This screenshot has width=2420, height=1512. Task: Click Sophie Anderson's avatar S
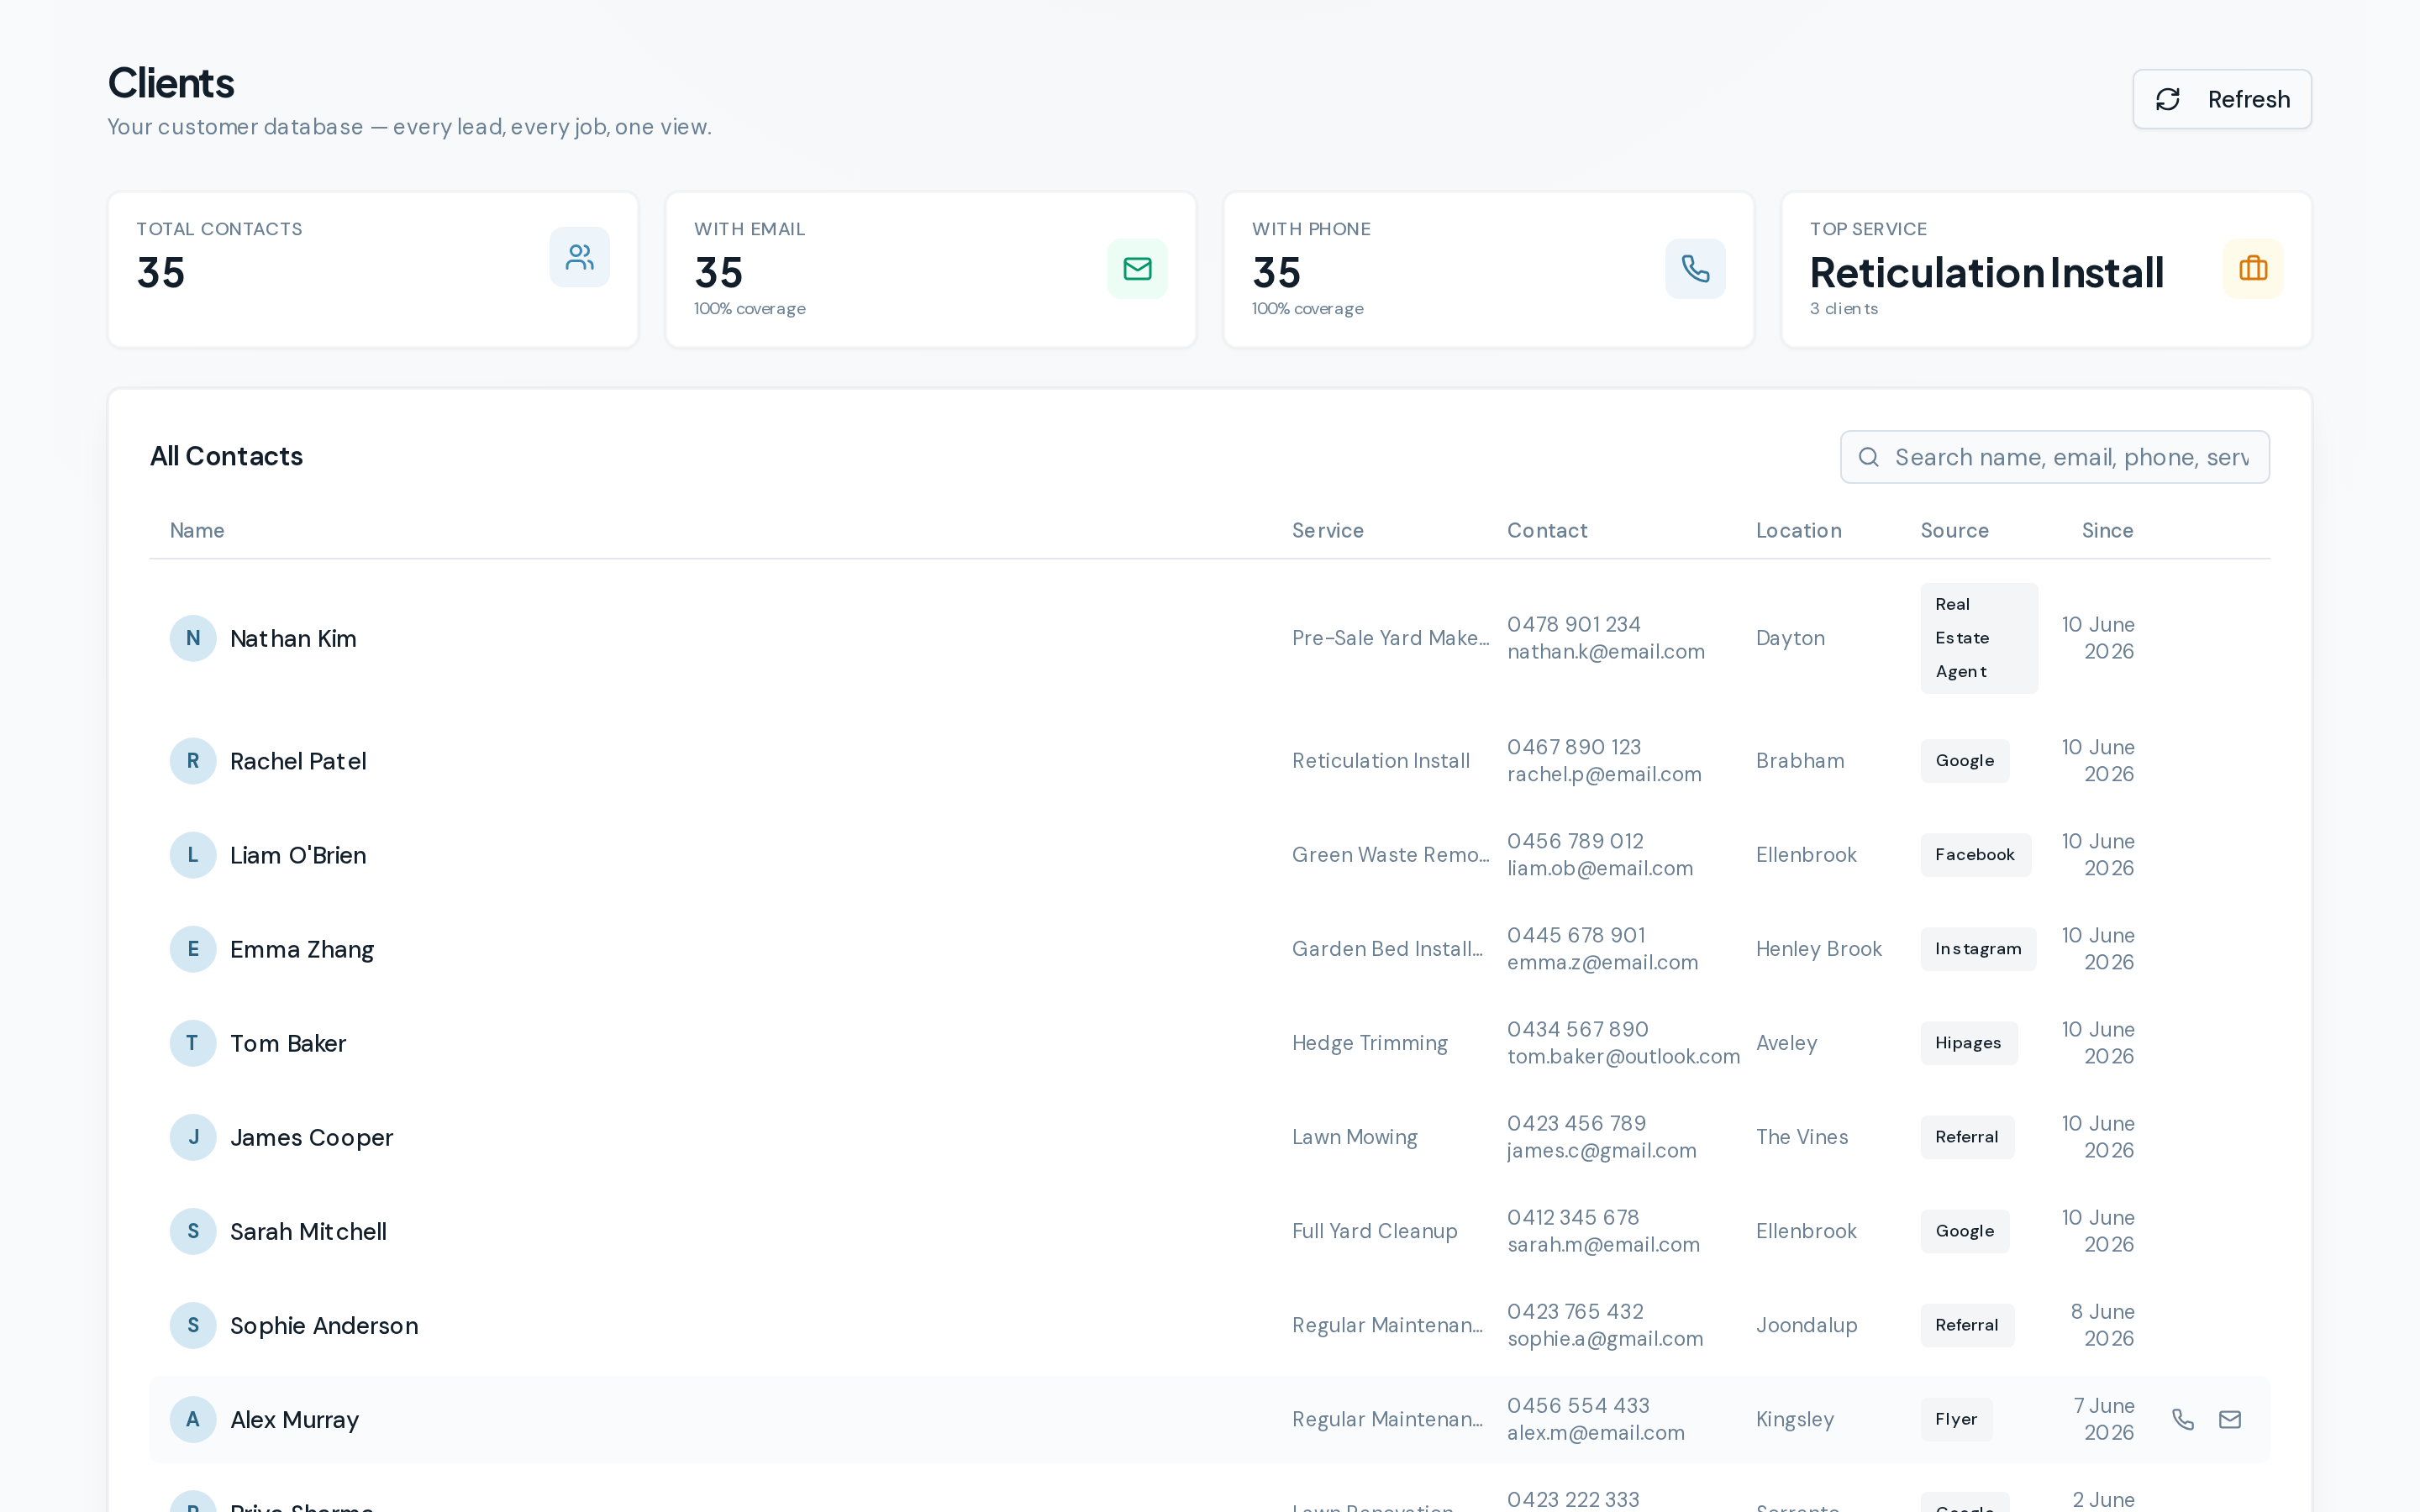[x=193, y=1325]
